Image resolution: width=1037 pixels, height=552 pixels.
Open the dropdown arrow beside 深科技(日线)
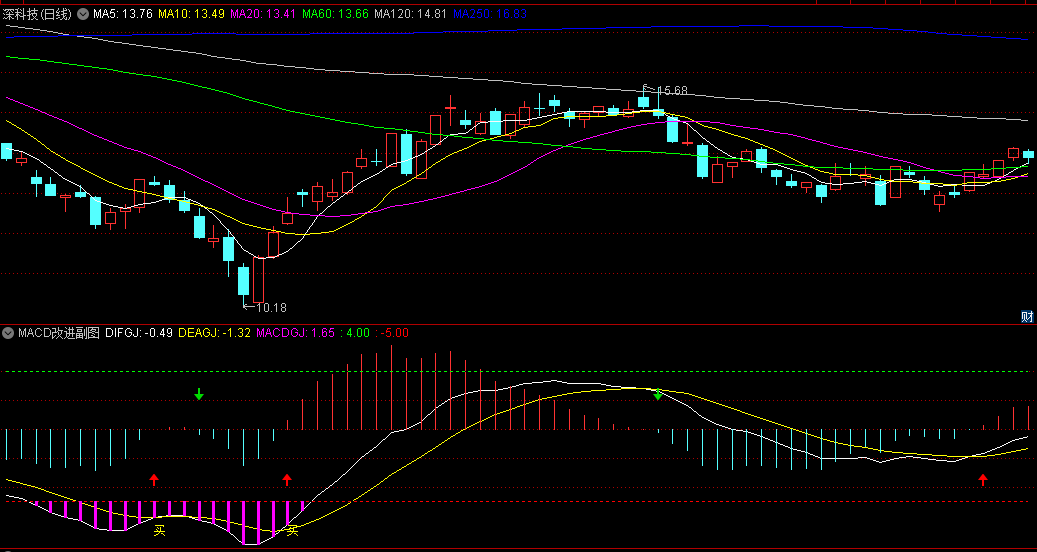tap(83, 14)
